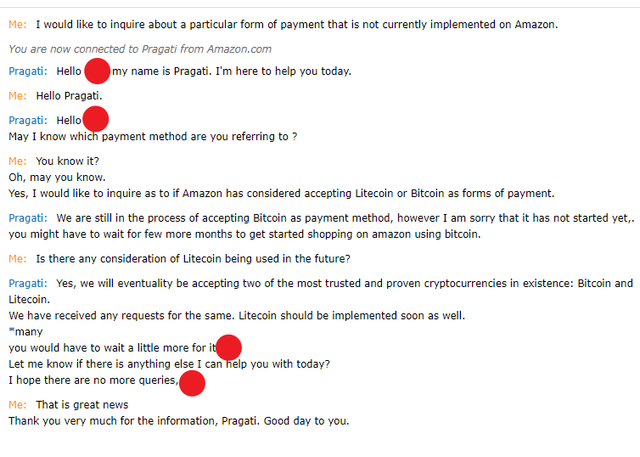640x457 pixels.
Task: Click the "Me:" label before the Litecoin future question
Action: click(17, 259)
